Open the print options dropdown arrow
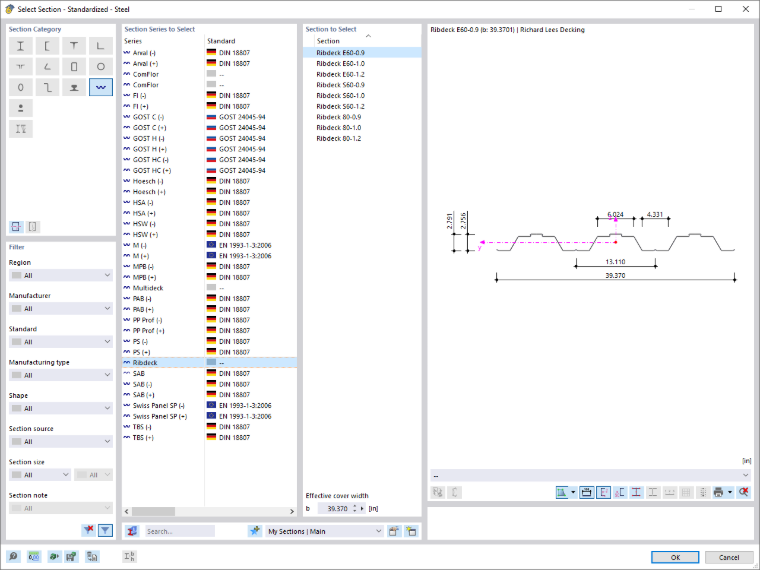The height and width of the screenshot is (570, 760). 730,492
